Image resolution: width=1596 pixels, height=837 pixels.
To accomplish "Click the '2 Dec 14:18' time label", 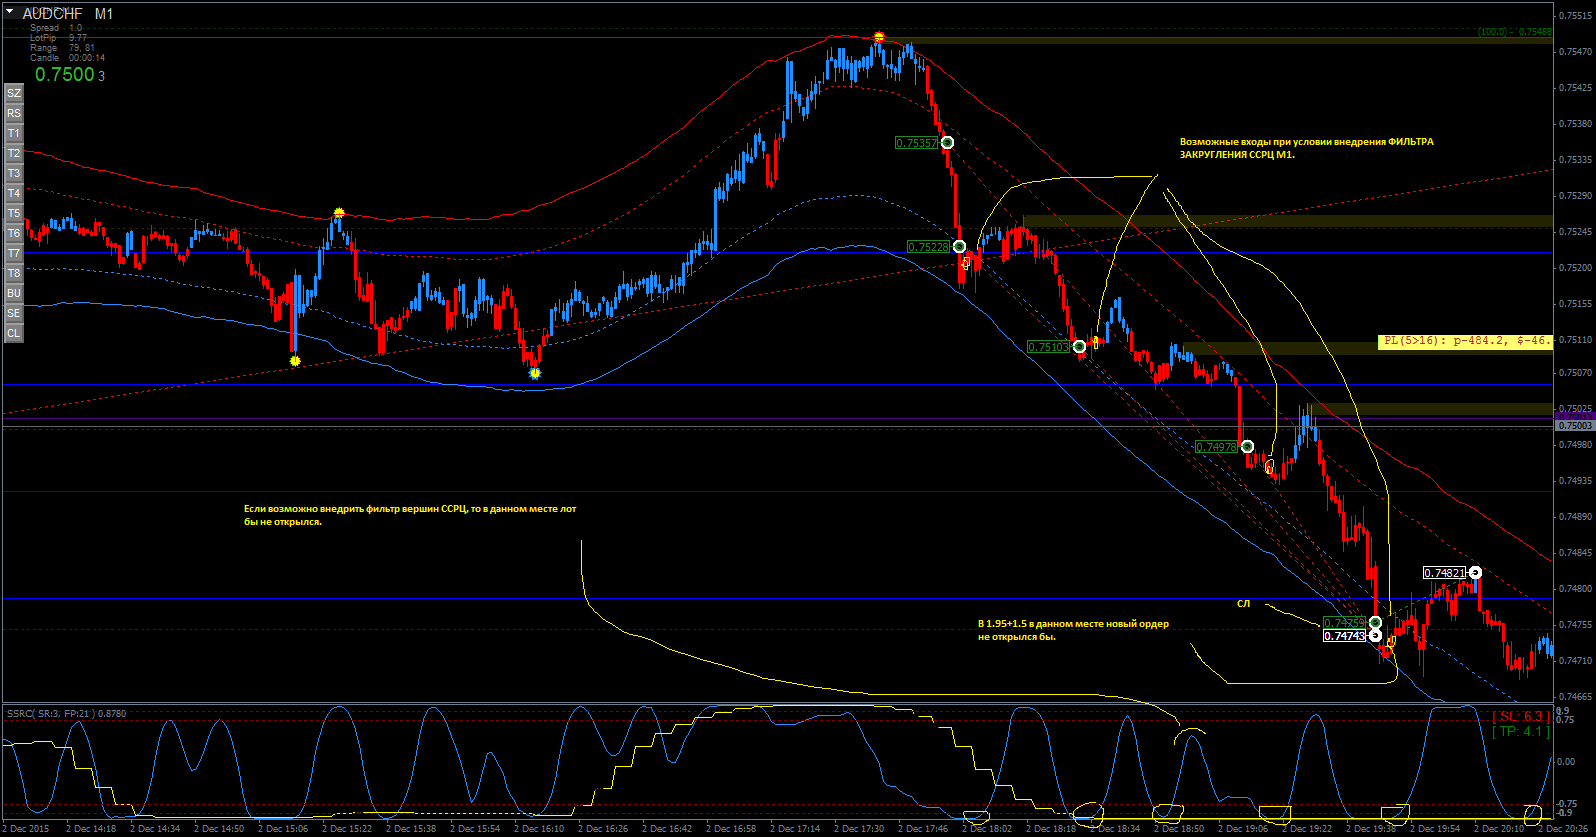I will [91, 829].
